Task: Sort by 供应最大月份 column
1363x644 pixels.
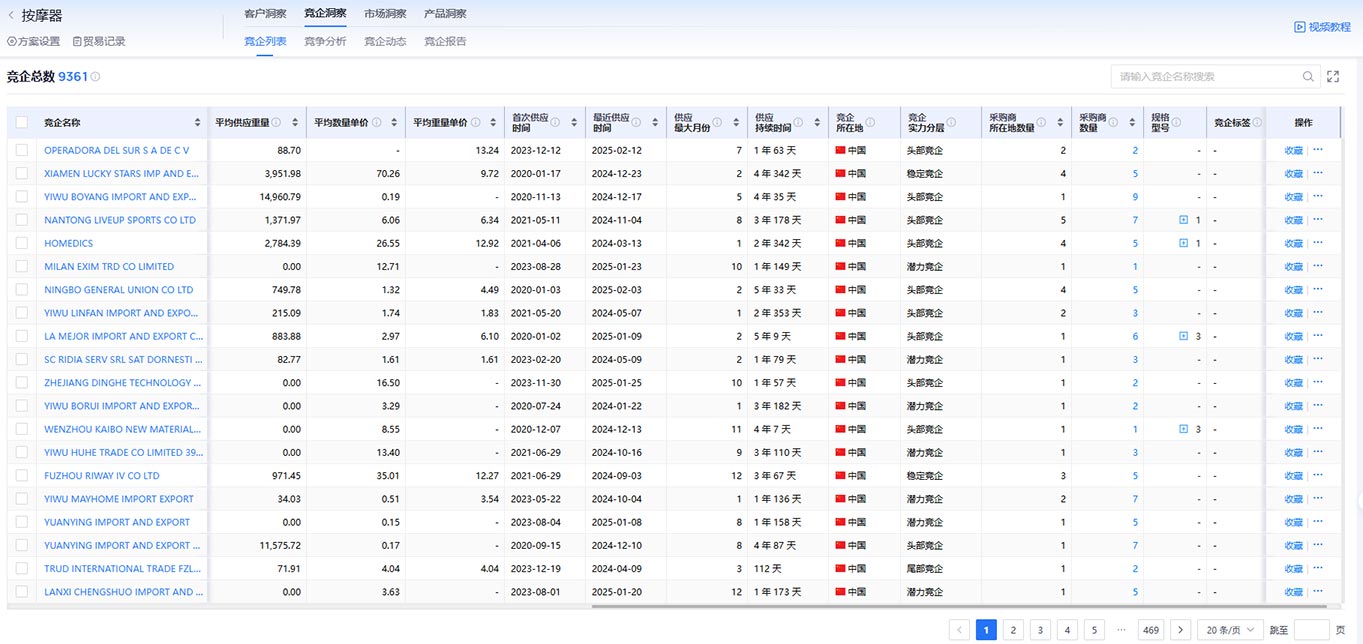Action: [736, 122]
